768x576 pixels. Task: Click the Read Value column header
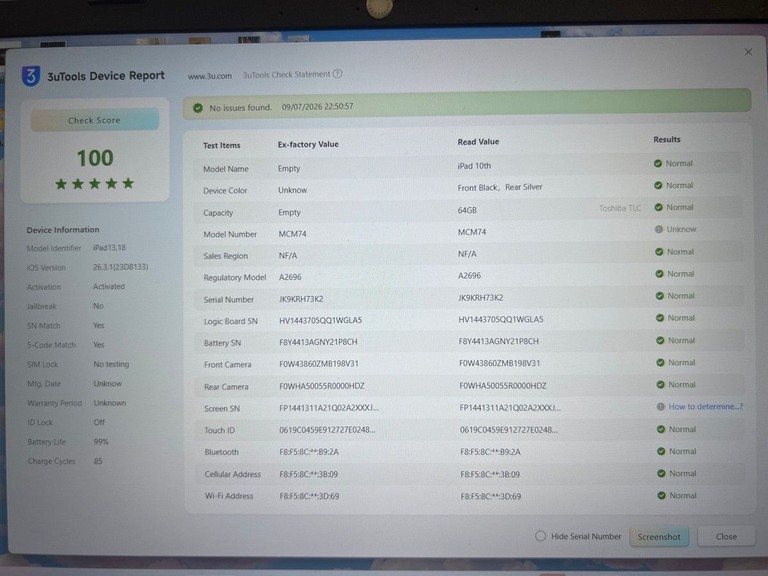click(478, 142)
